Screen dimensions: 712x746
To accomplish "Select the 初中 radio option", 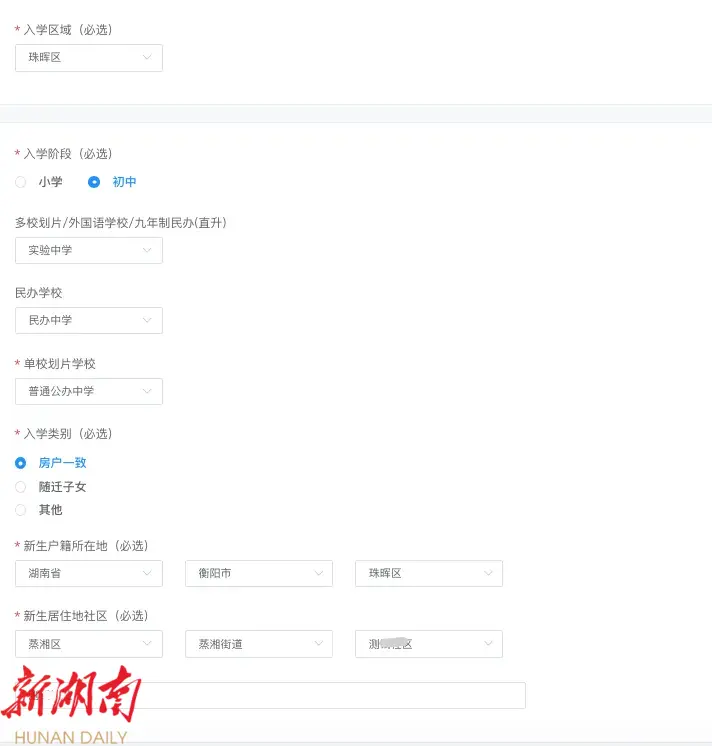I will point(94,182).
